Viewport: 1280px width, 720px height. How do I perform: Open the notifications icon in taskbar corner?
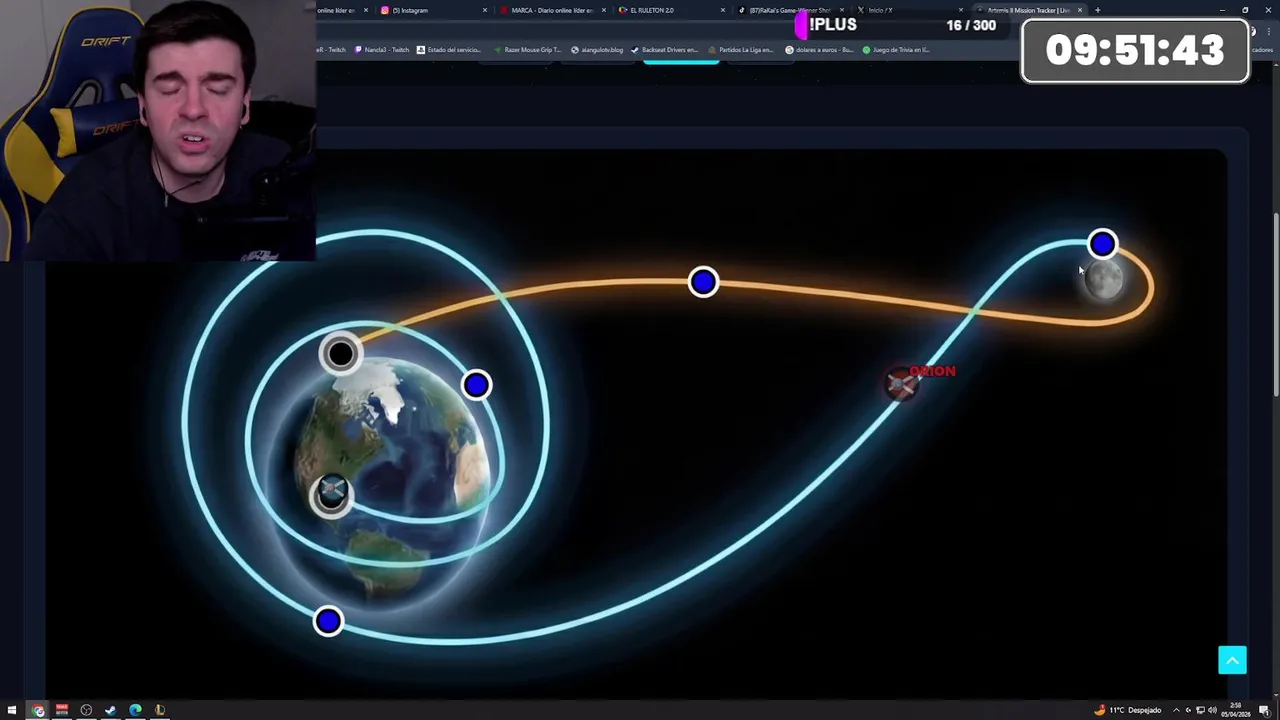[x=1265, y=710]
